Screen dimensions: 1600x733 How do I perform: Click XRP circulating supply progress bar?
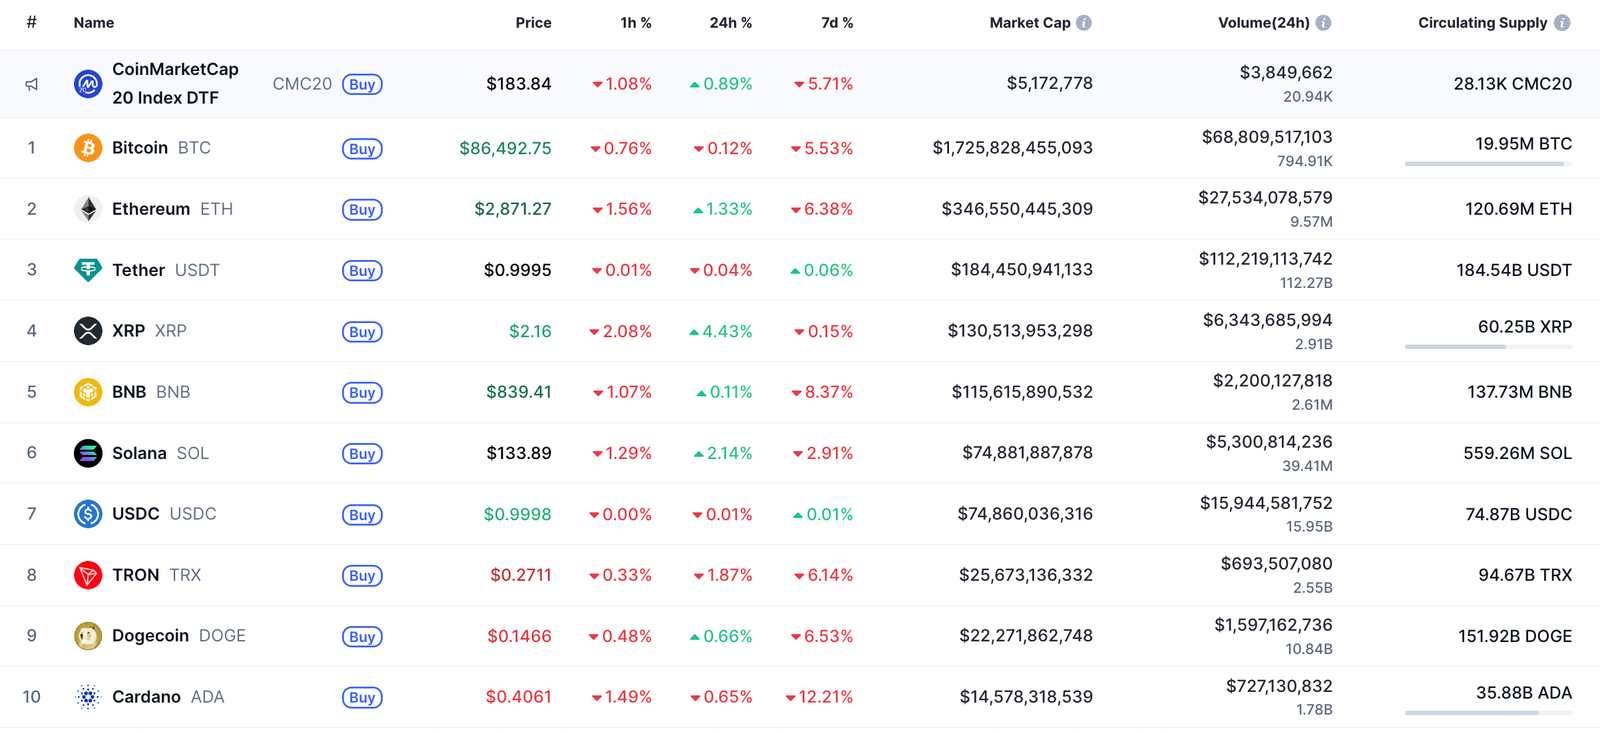click(1487, 347)
